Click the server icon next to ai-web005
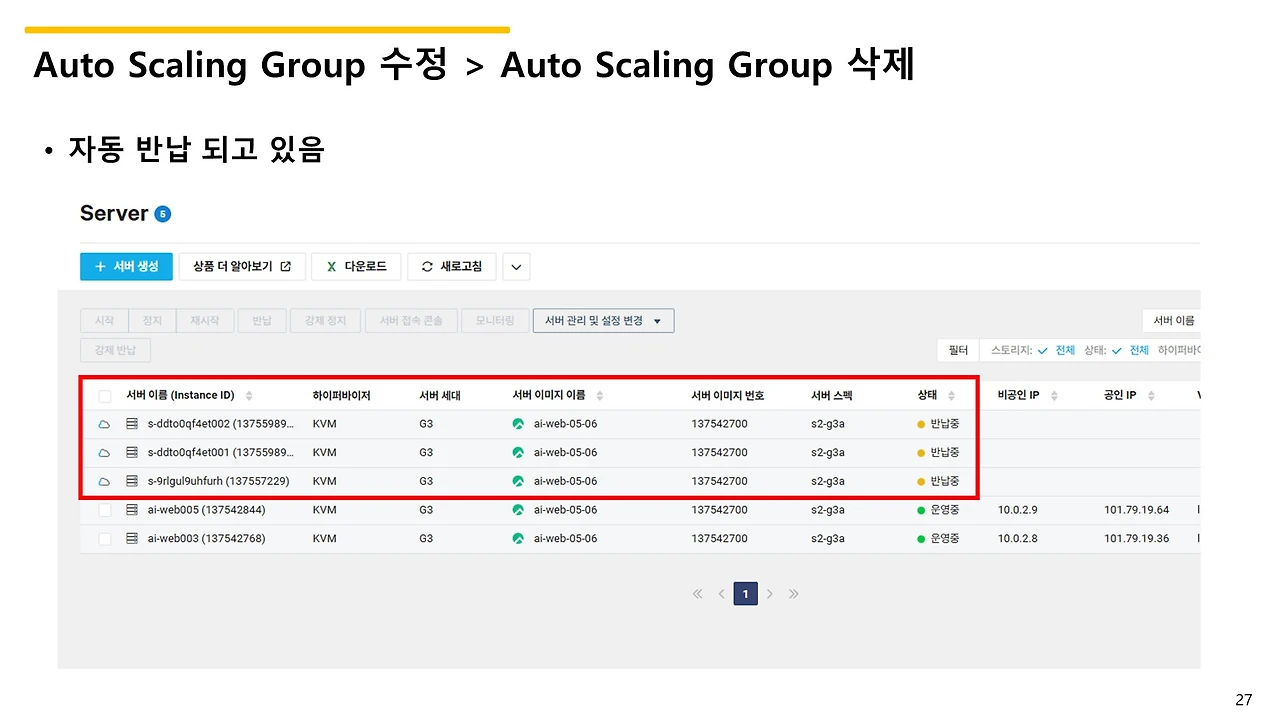 [x=132, y=510]
